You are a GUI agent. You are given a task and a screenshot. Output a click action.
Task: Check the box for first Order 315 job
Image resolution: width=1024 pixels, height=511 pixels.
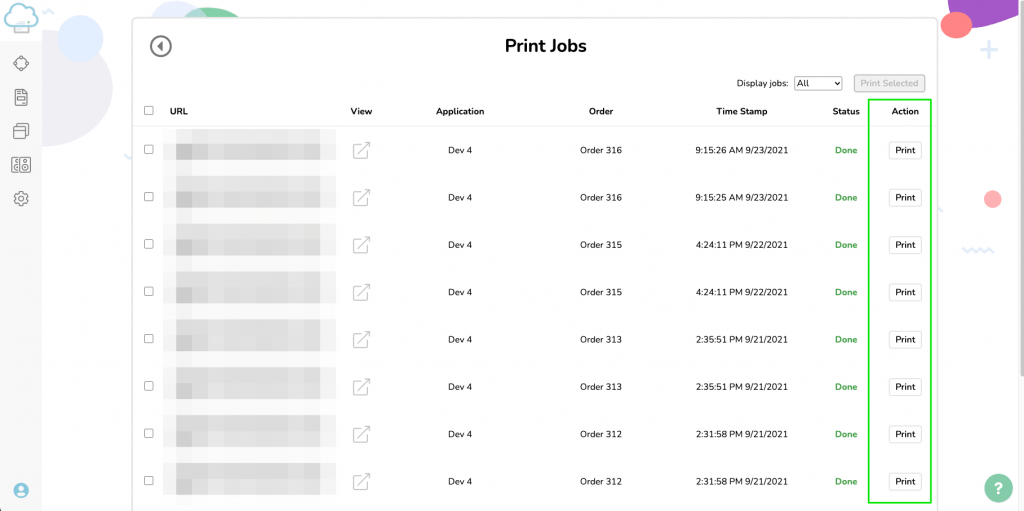(149, 244)
